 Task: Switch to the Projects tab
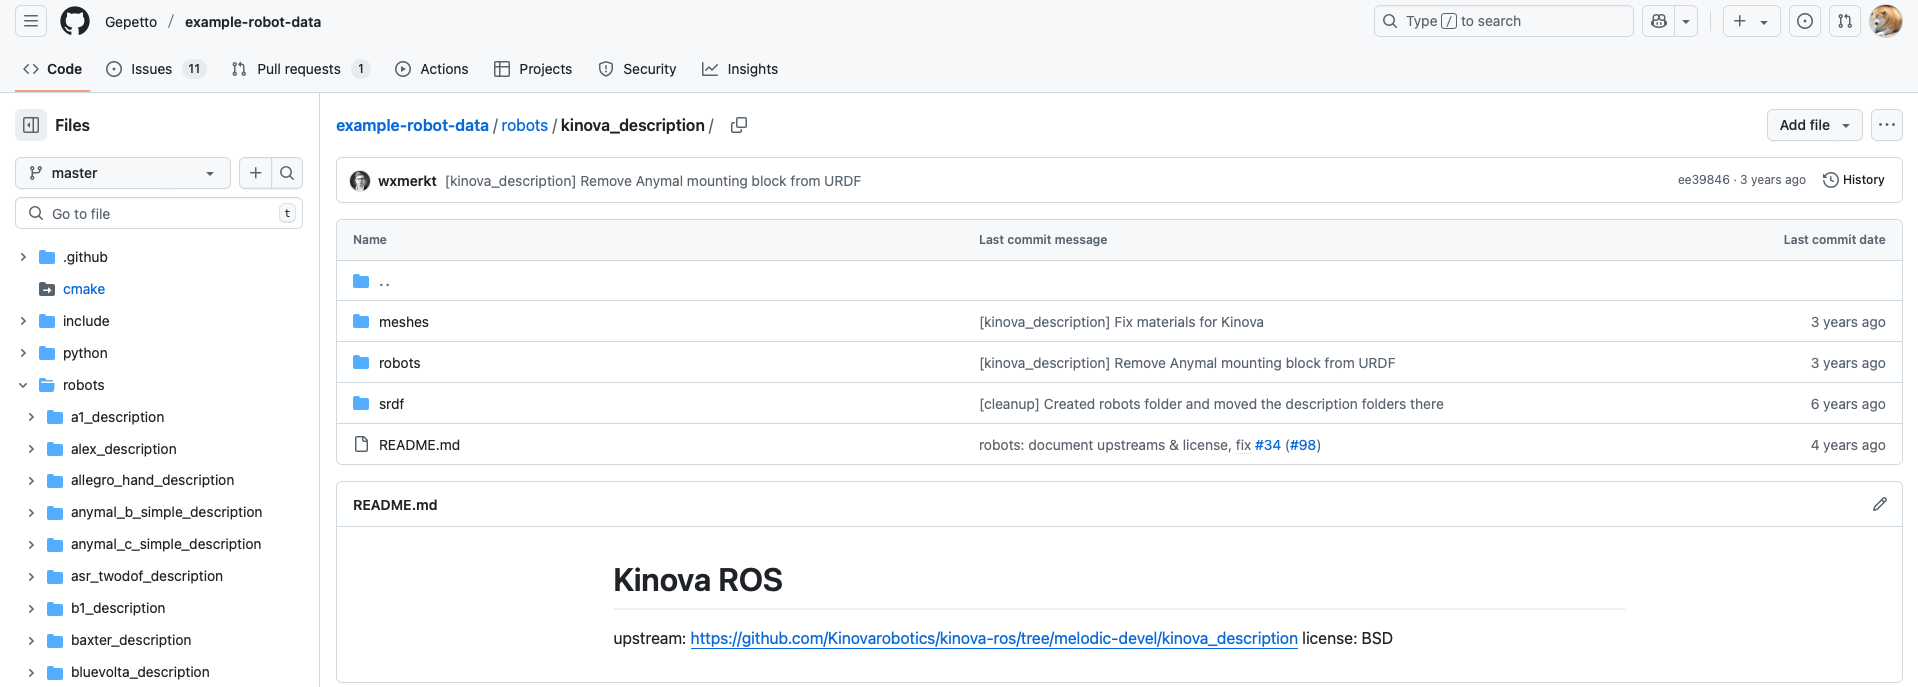click(533, 69)
